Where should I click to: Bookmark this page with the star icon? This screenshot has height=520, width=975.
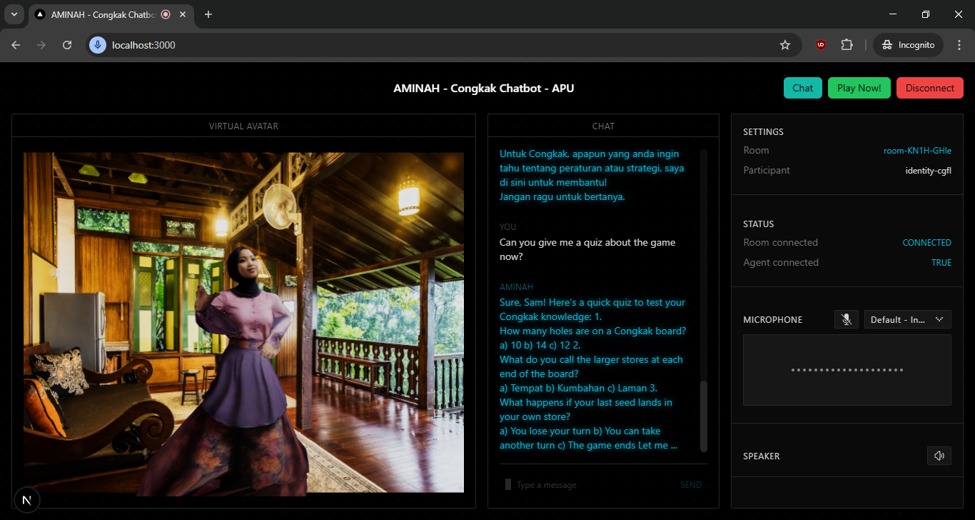click(785, 45)
